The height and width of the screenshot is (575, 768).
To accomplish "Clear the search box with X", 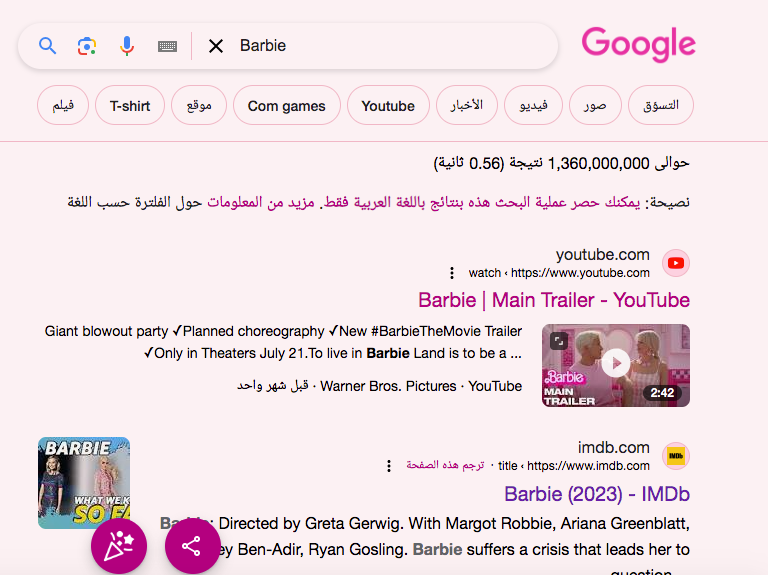I will (x=216, y=46).
